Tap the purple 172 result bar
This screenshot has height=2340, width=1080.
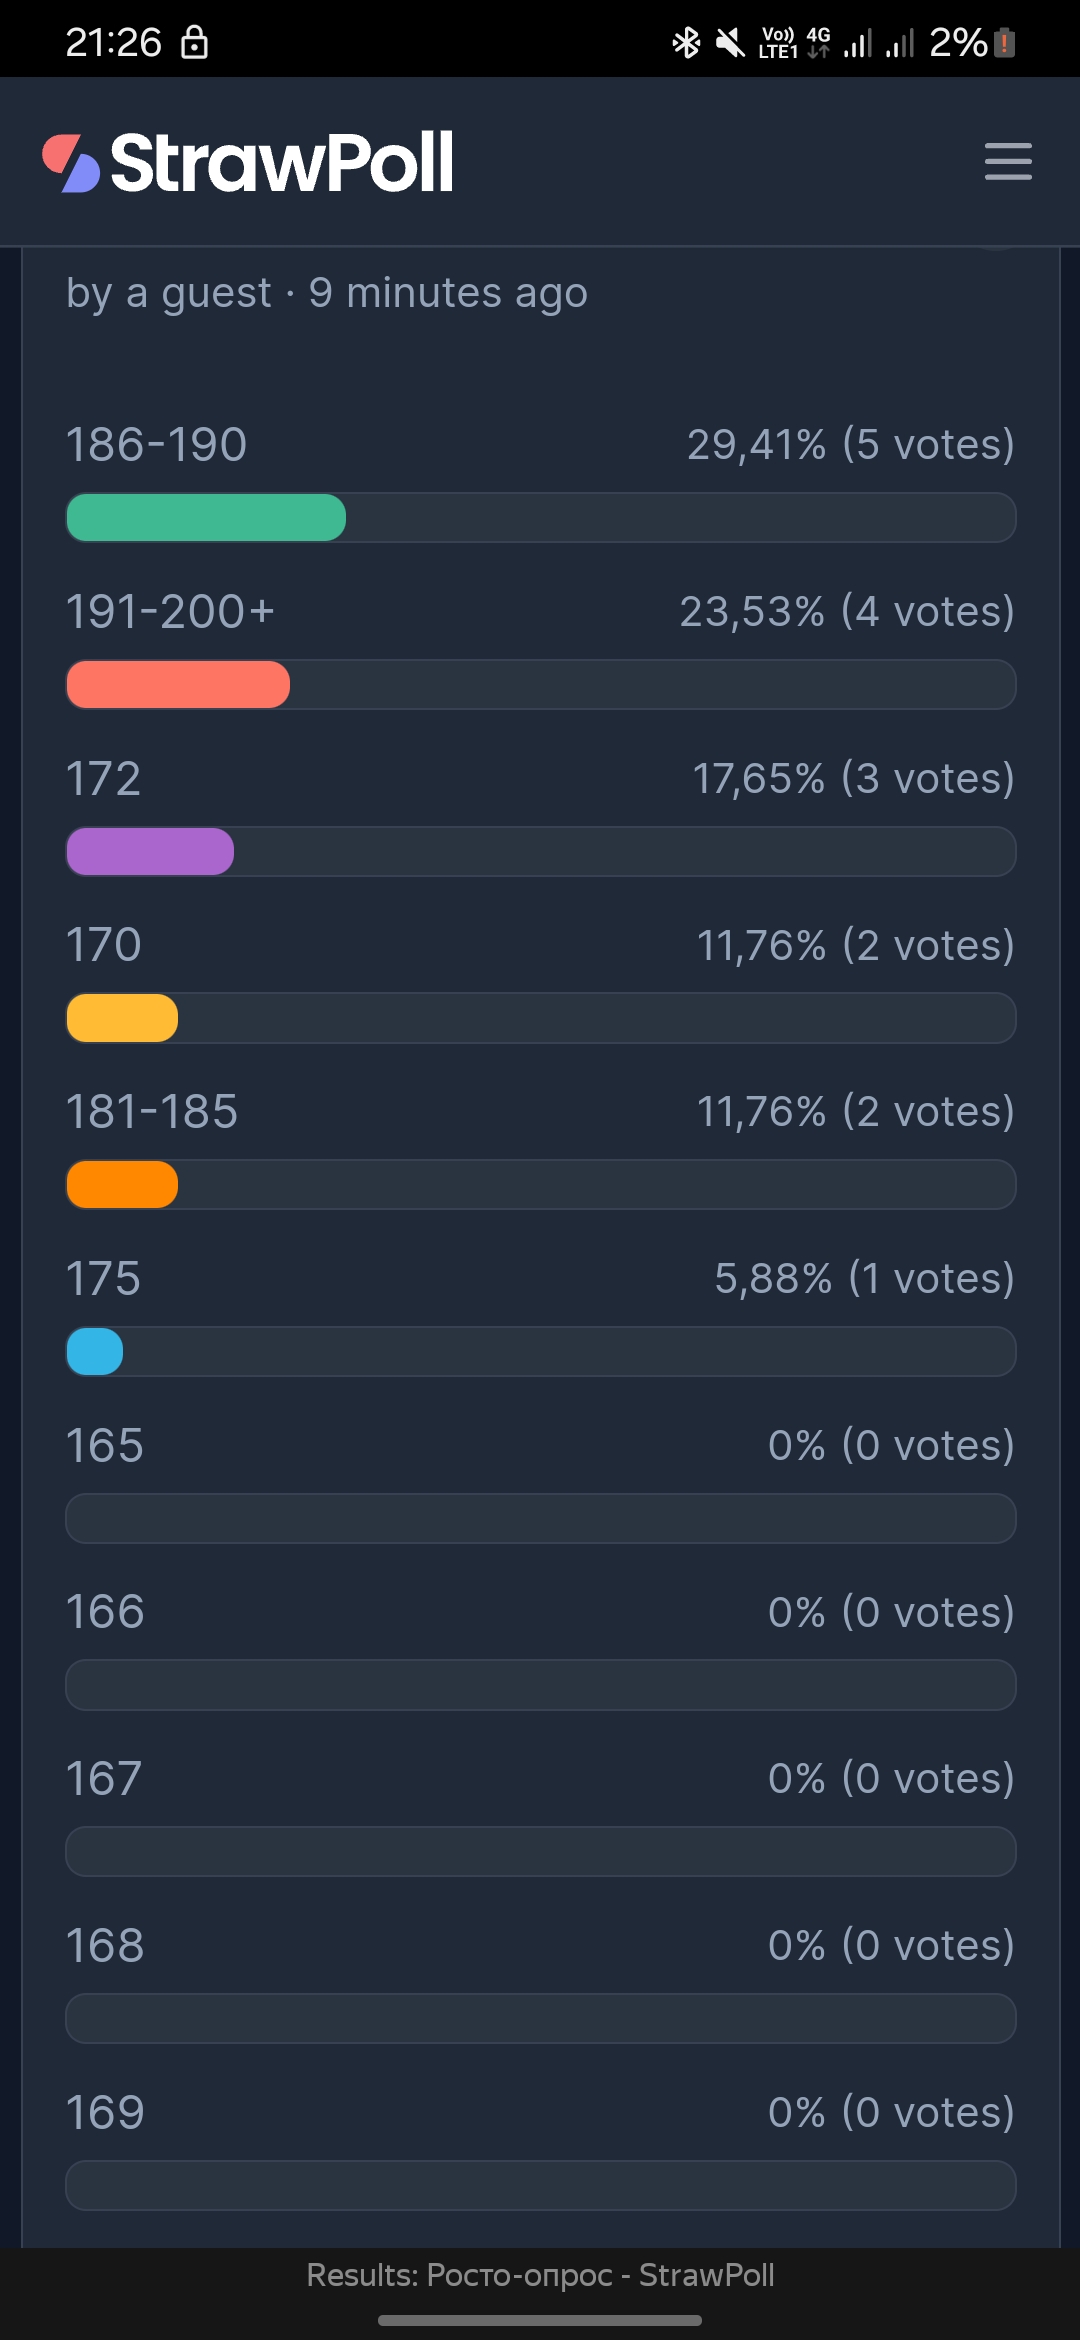pyautogui.click(x=150, y=852)
